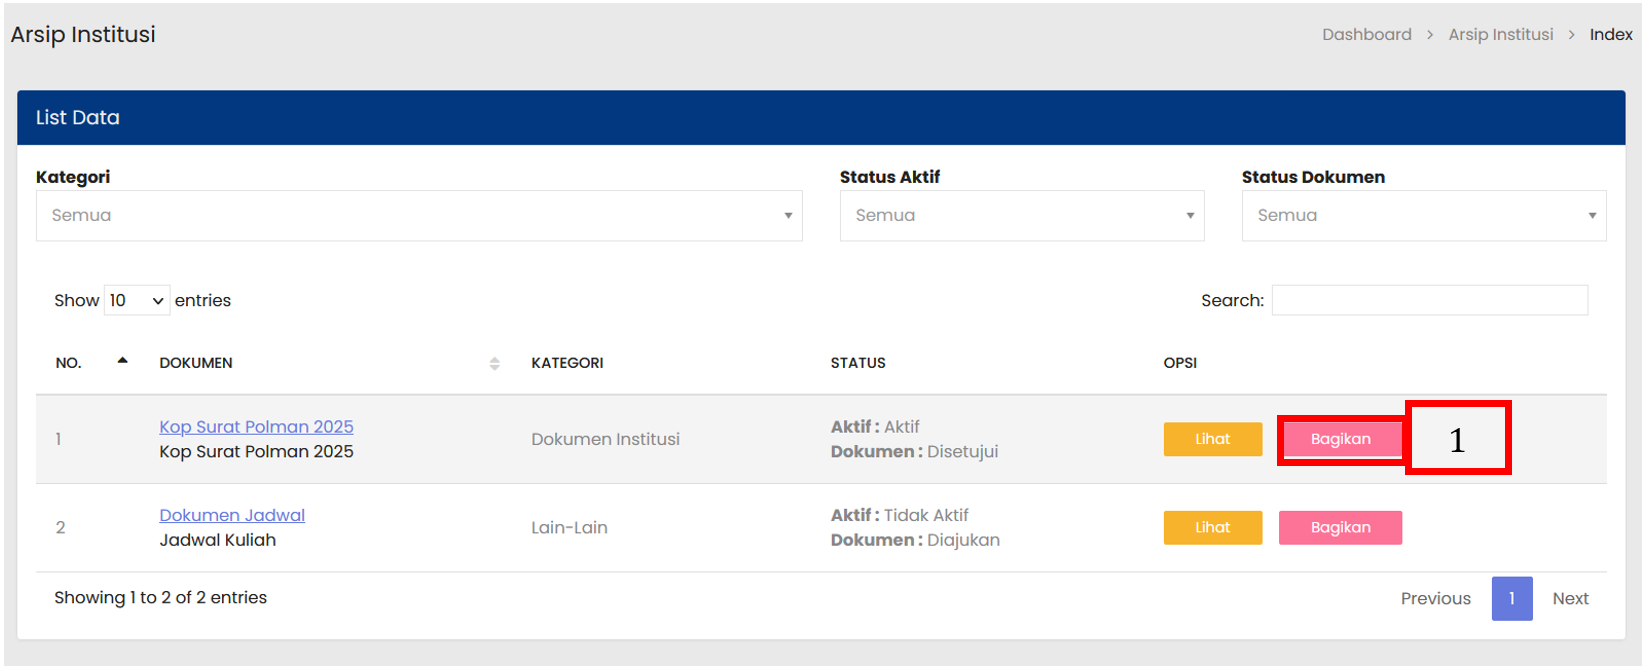Screen dimensions: 1646x668
Task: Click the Search input field
Action: point(1429,301)
